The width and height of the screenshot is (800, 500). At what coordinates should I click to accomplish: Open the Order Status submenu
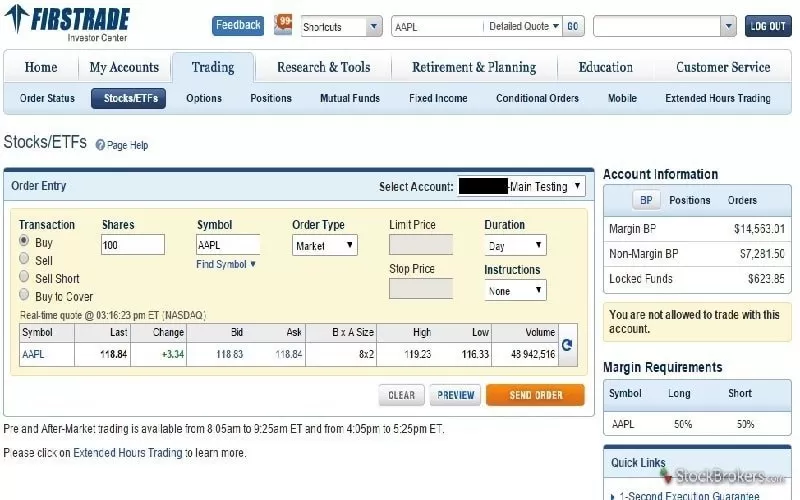[47, 98]
